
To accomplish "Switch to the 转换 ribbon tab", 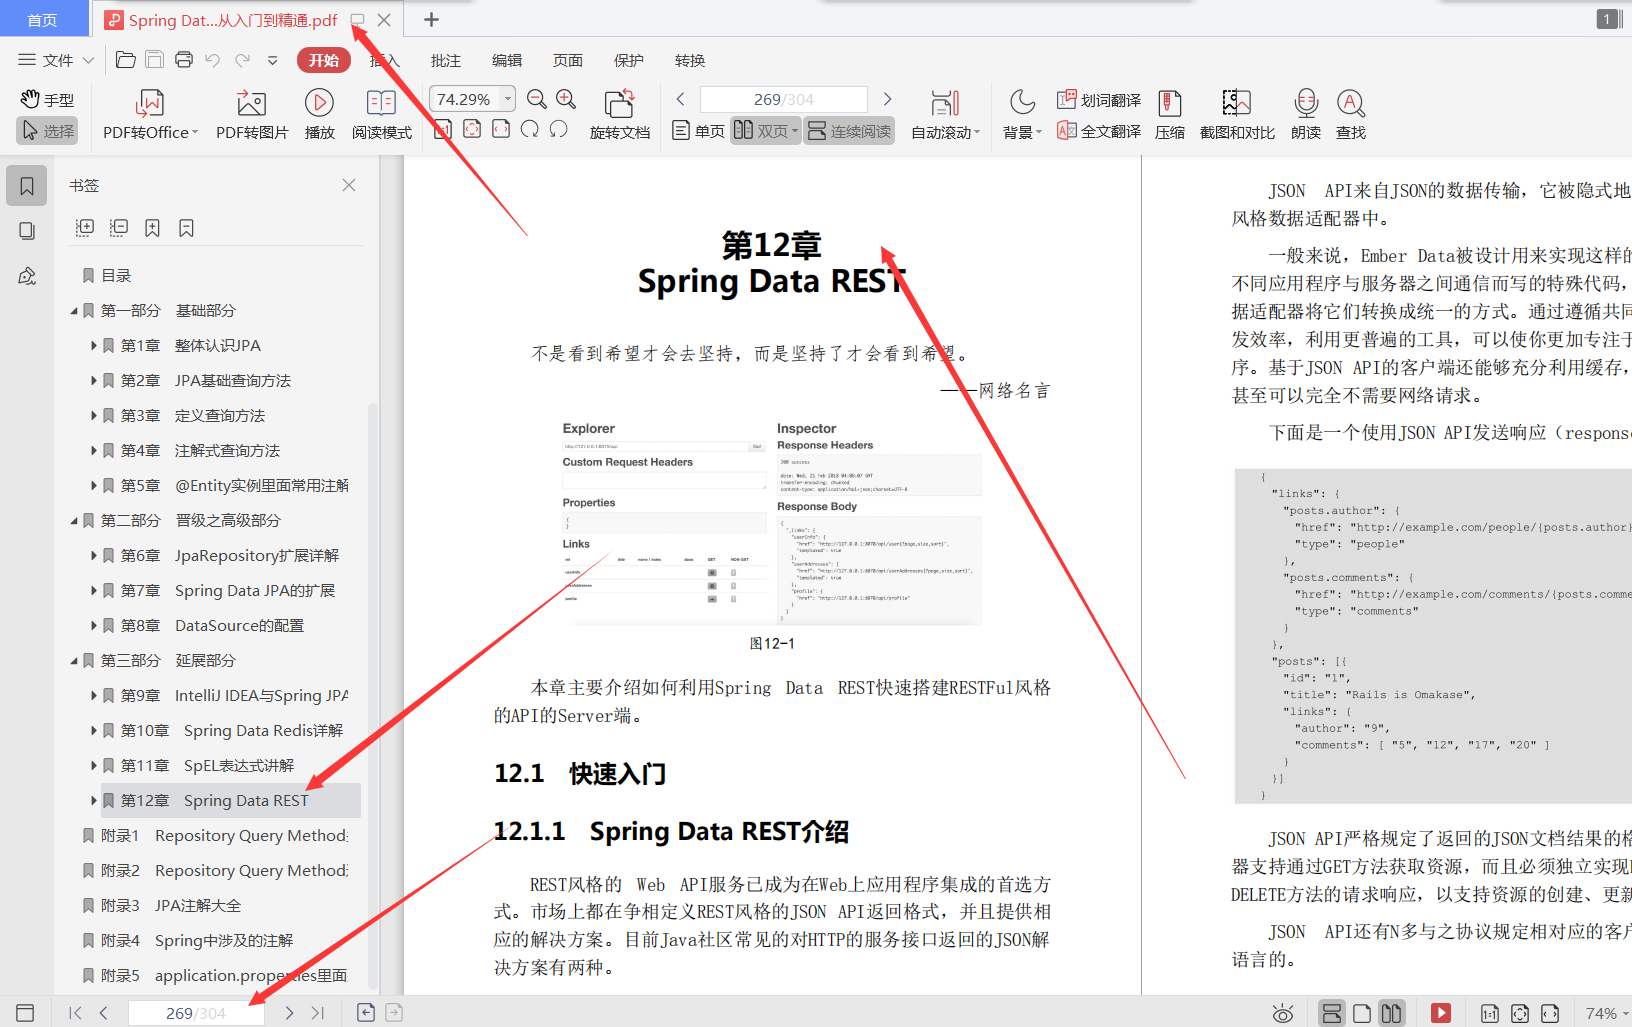I will click(x=690, y=60).
